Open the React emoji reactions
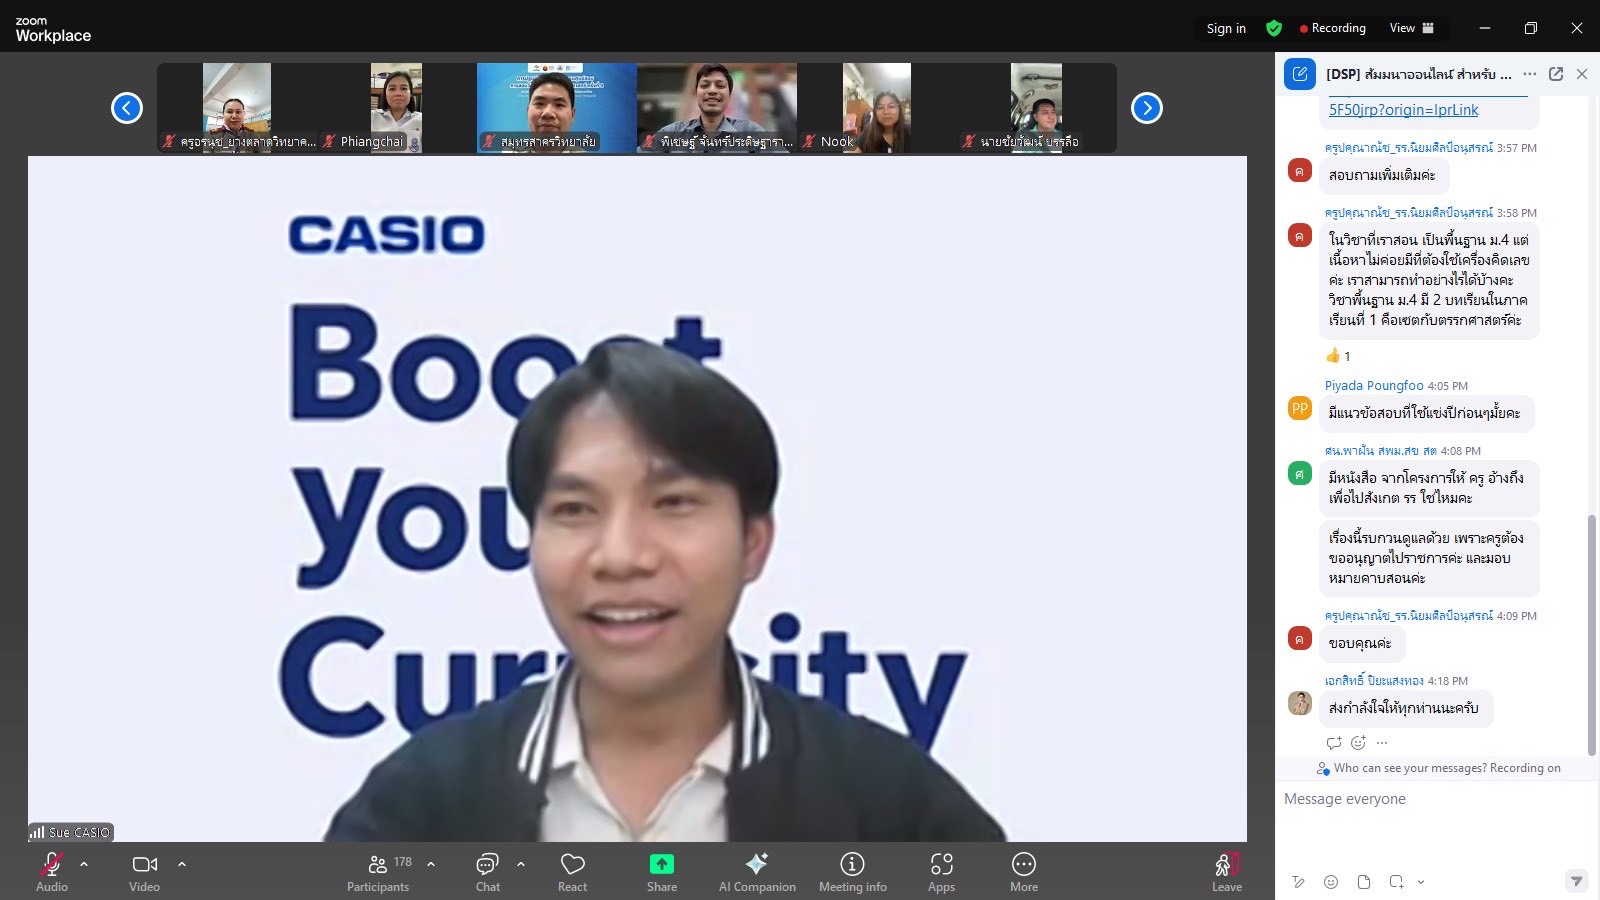This screenshot has width=1600, height=900. click(572, 871)
